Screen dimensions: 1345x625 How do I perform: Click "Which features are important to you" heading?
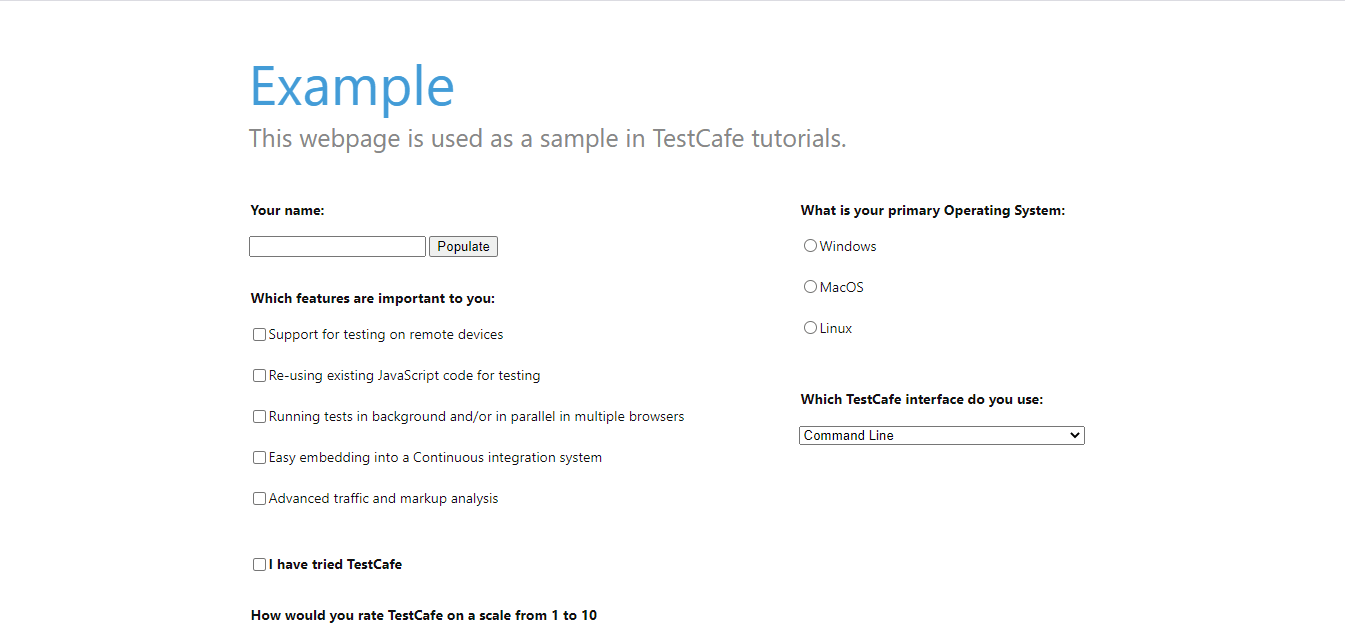click(373, 298)
